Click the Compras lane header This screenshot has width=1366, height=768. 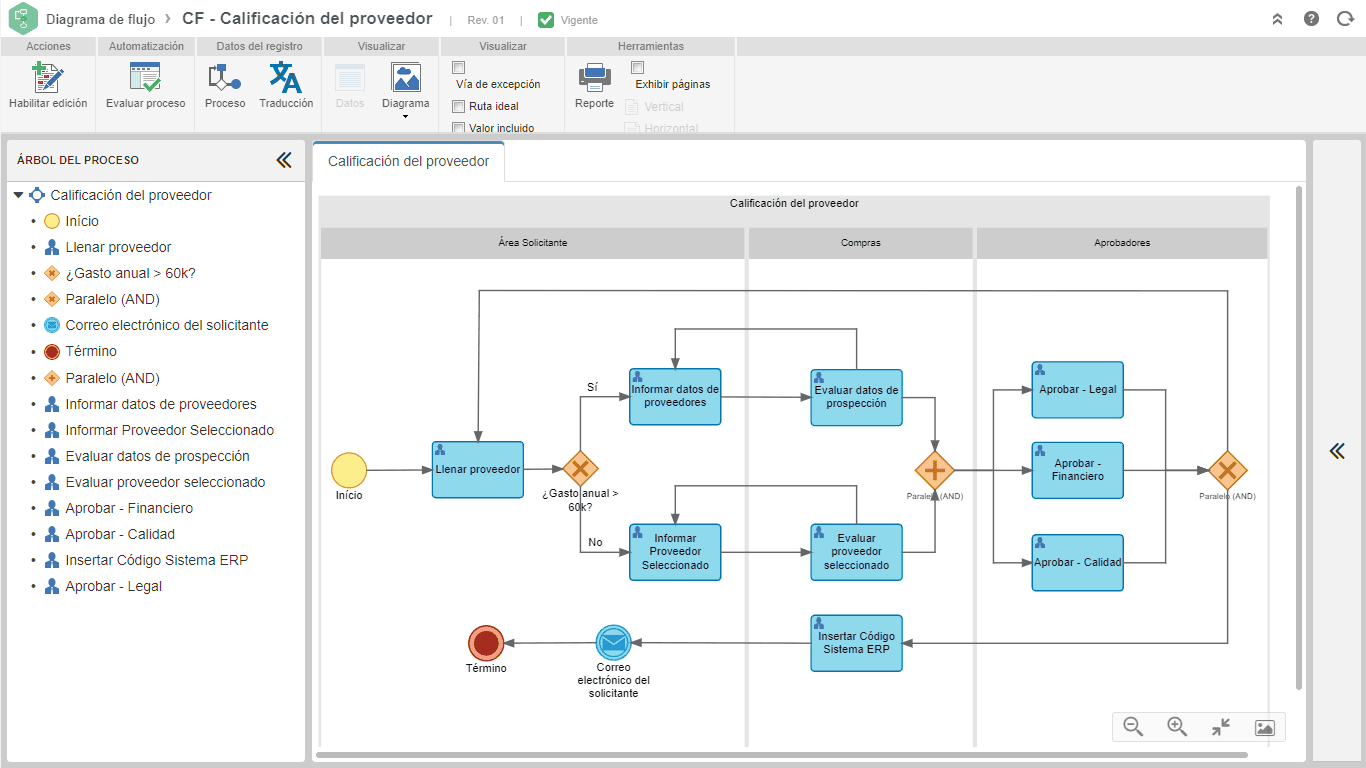coord(860,243)
